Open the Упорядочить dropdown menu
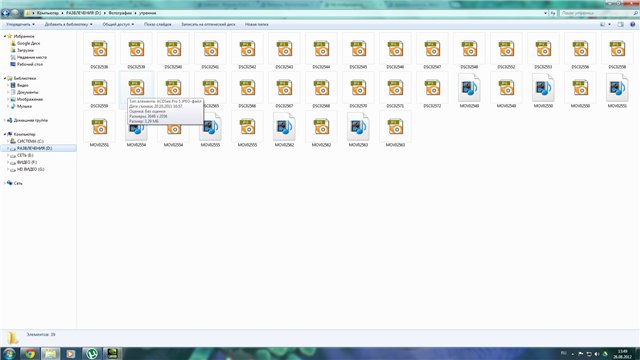Screen dimensions: 640x360 click(20, 24)
